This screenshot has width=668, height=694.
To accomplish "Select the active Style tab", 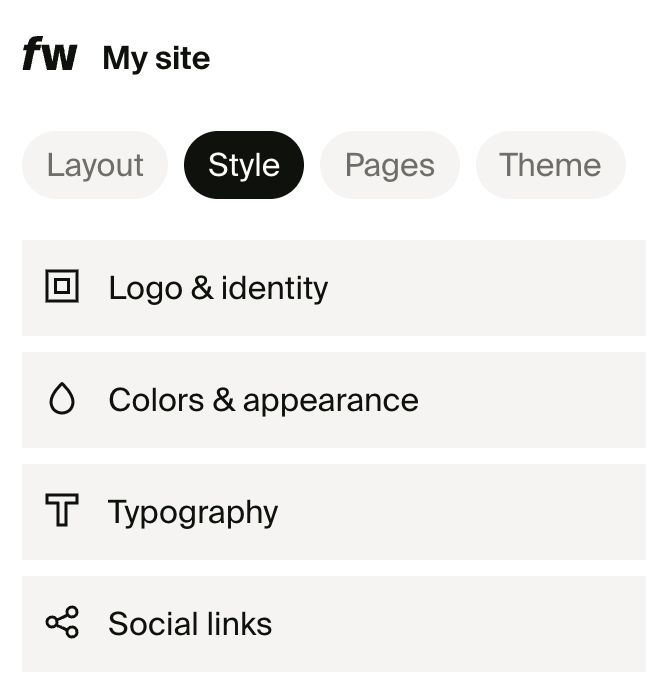I will tap(244, 165).
